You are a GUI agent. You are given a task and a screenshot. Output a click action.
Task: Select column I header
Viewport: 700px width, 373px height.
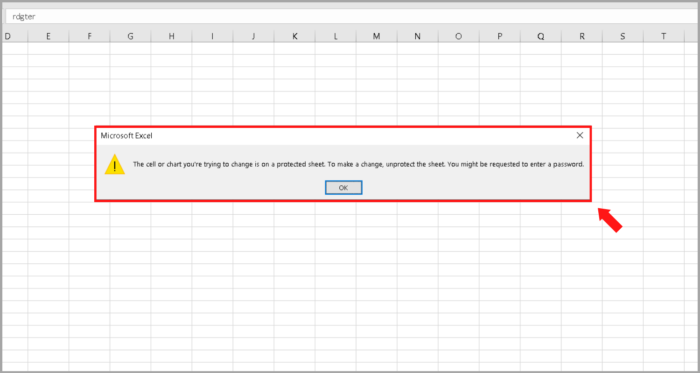tap(212, 37)
